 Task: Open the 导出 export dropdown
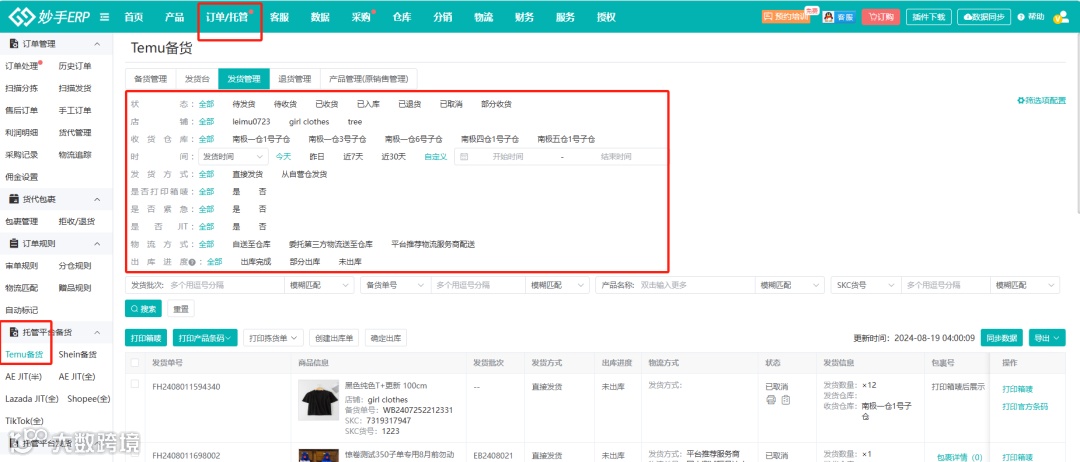pyautogui.click(x=1047, y=337)
